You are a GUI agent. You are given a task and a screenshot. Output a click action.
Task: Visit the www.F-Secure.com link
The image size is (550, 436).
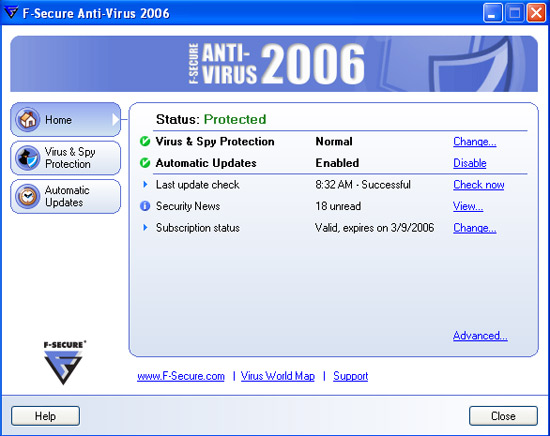[181, 376]
